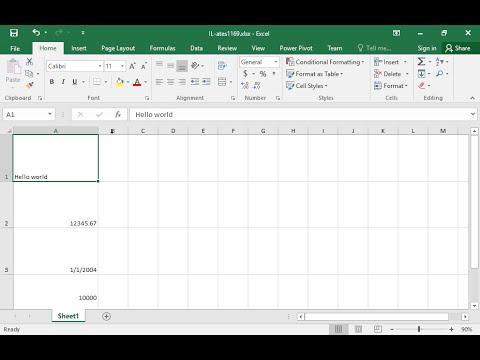Open the Name Box A1 dropdown

pos(50,114)
